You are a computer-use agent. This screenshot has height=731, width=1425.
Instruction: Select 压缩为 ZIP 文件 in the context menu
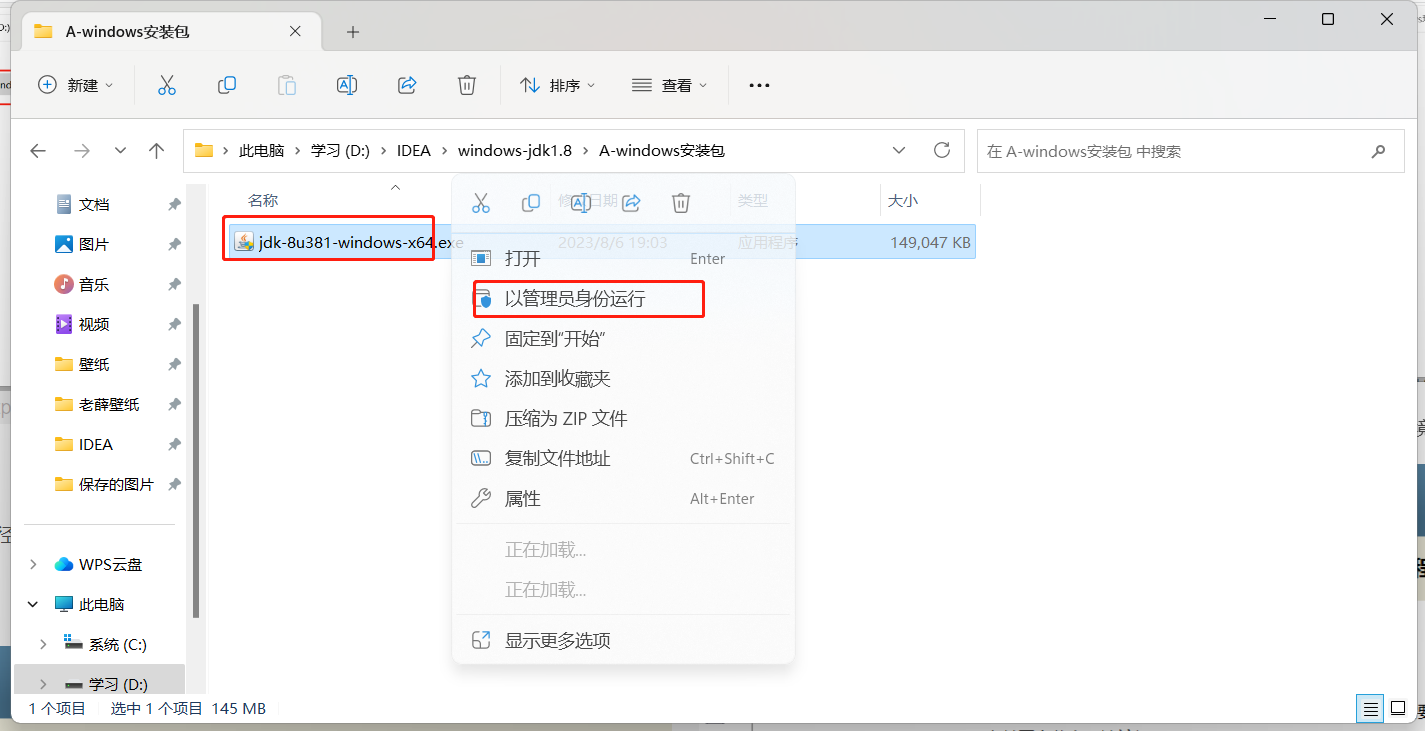point(623,419)
